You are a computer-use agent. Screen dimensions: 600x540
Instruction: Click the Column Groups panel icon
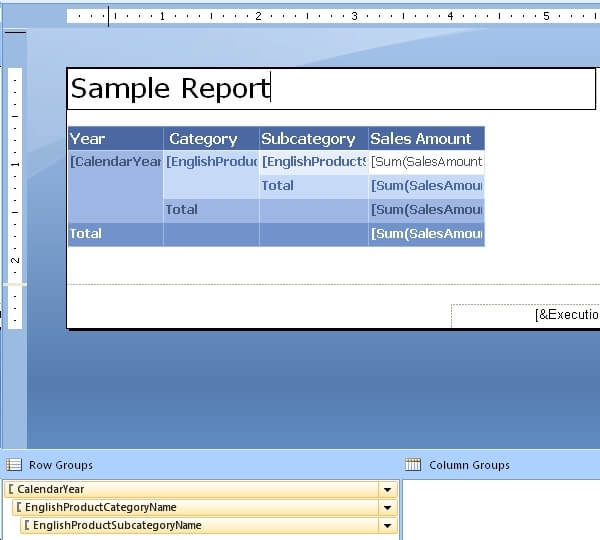pyautogui.click(x=413, y=465)
